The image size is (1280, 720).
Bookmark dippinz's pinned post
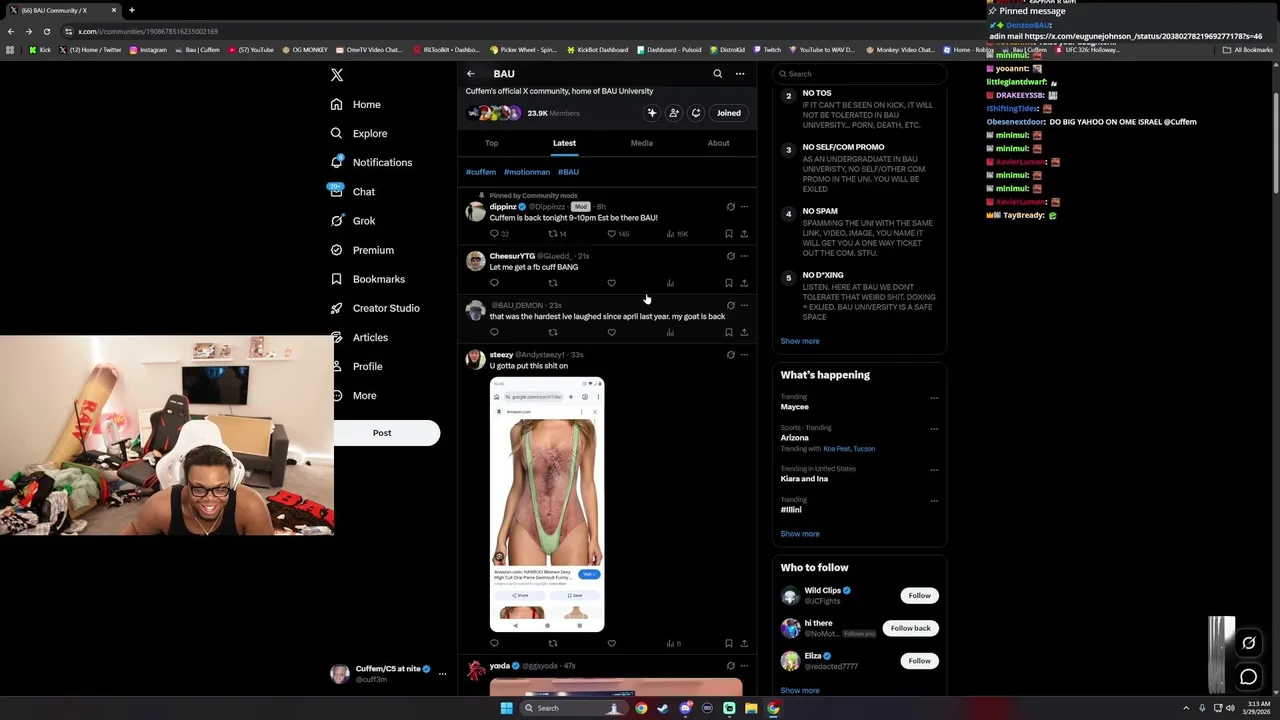pyautogui.click(x=729, y=234)
